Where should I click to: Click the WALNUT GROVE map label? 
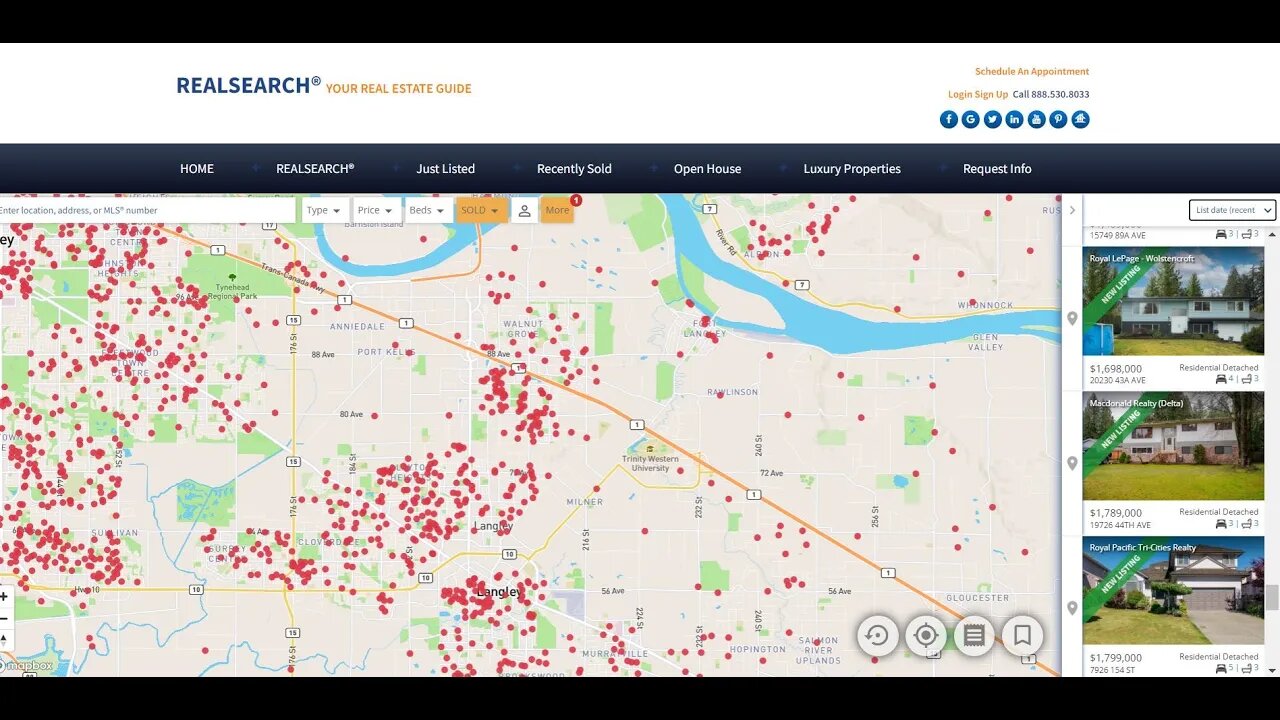524,328
